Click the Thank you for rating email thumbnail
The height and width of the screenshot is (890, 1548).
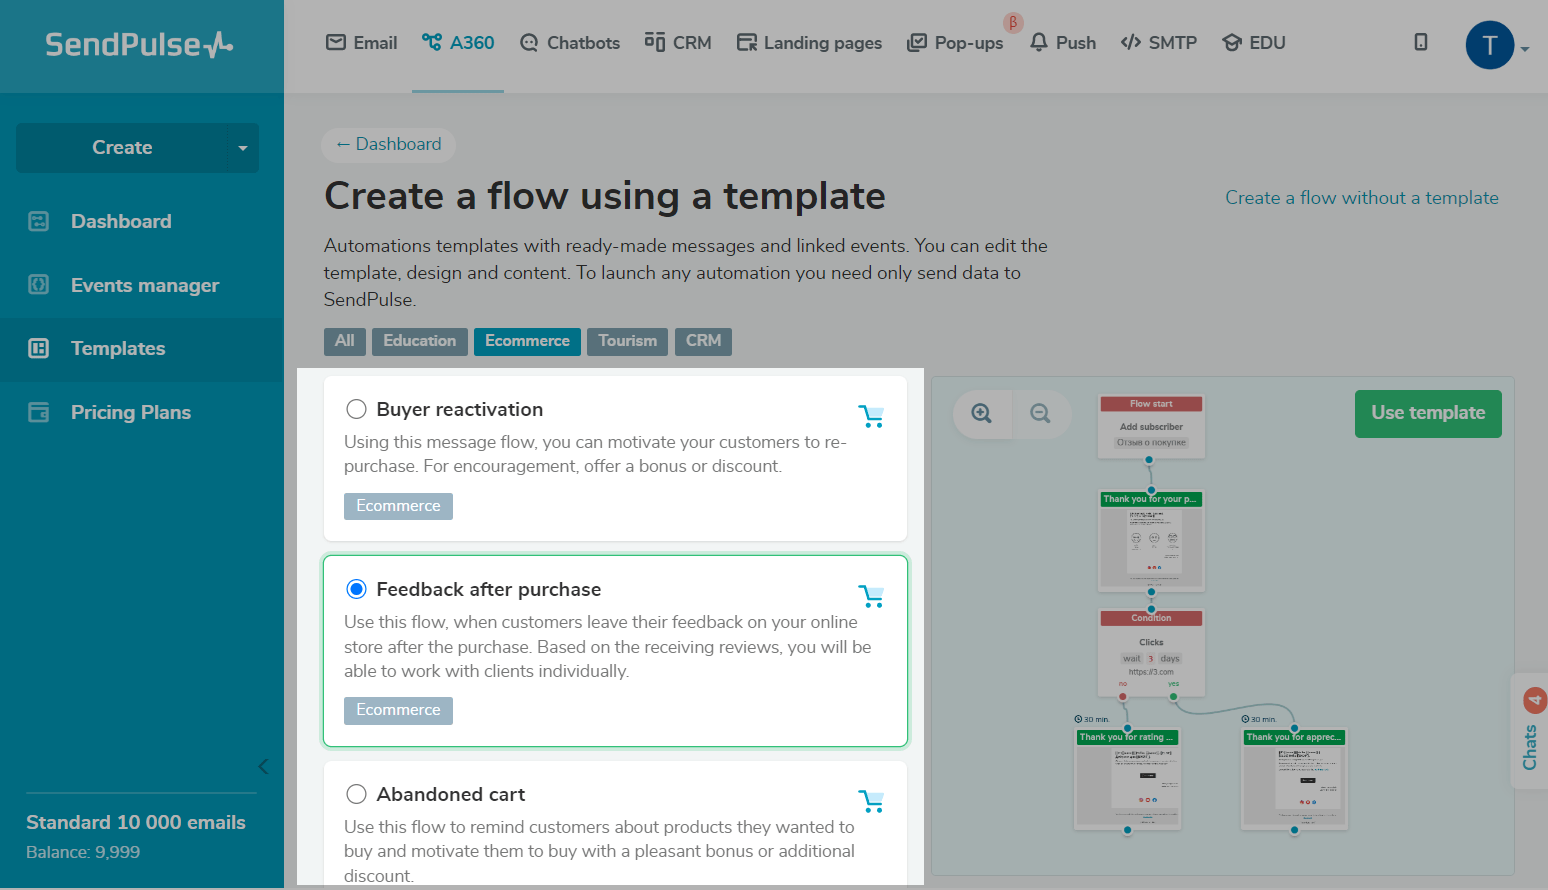tap(1128, 780)
